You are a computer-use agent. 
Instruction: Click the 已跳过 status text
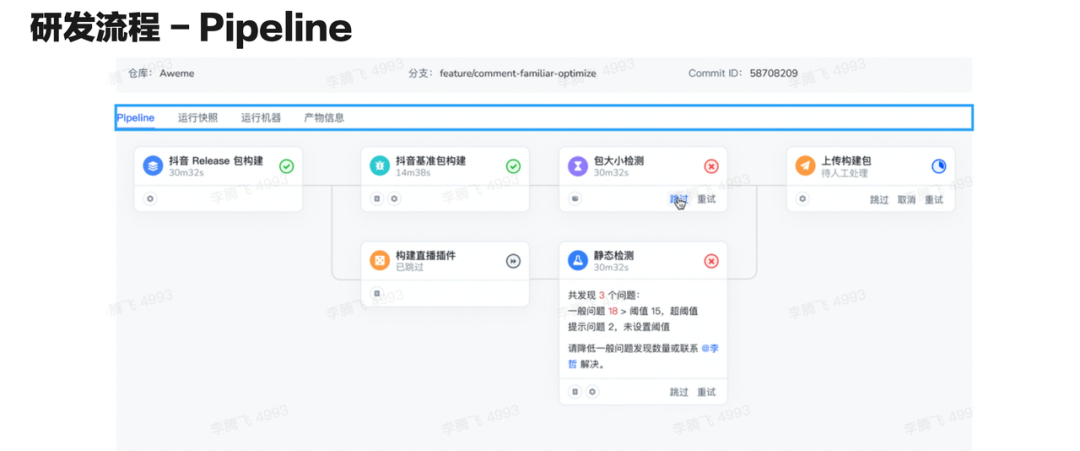[409, 267]
